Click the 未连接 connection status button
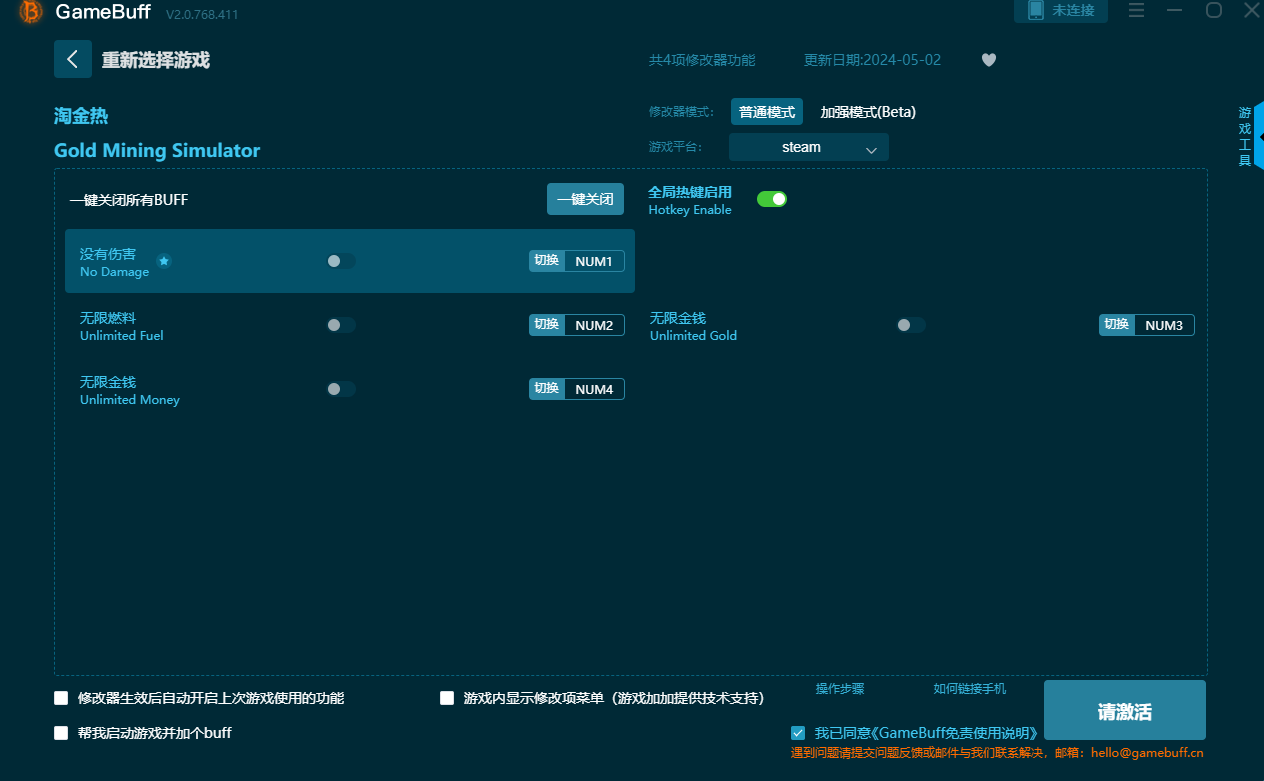The height and width of the screenshot is (781, 1264). coord(1061,10)
